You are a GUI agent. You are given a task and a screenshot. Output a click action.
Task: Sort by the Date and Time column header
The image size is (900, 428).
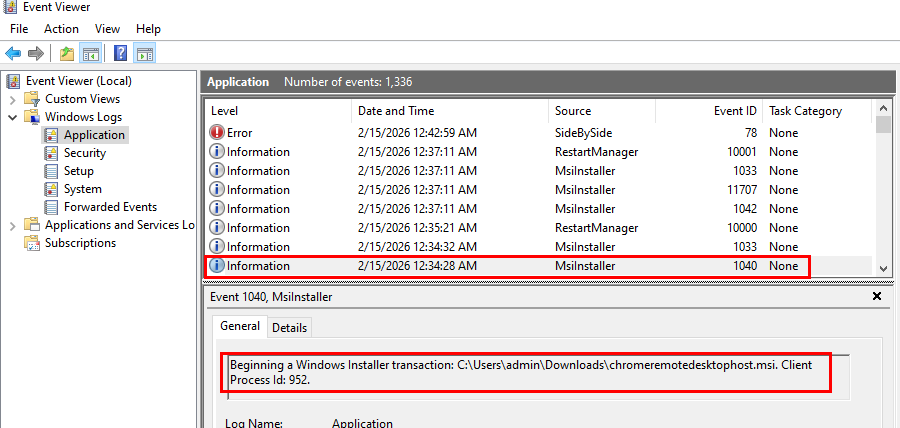450,111
